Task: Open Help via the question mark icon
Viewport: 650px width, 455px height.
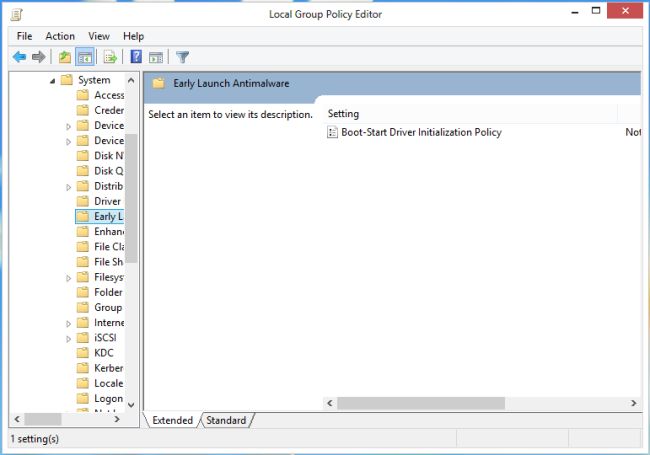Action: click(x=136, y=57)
